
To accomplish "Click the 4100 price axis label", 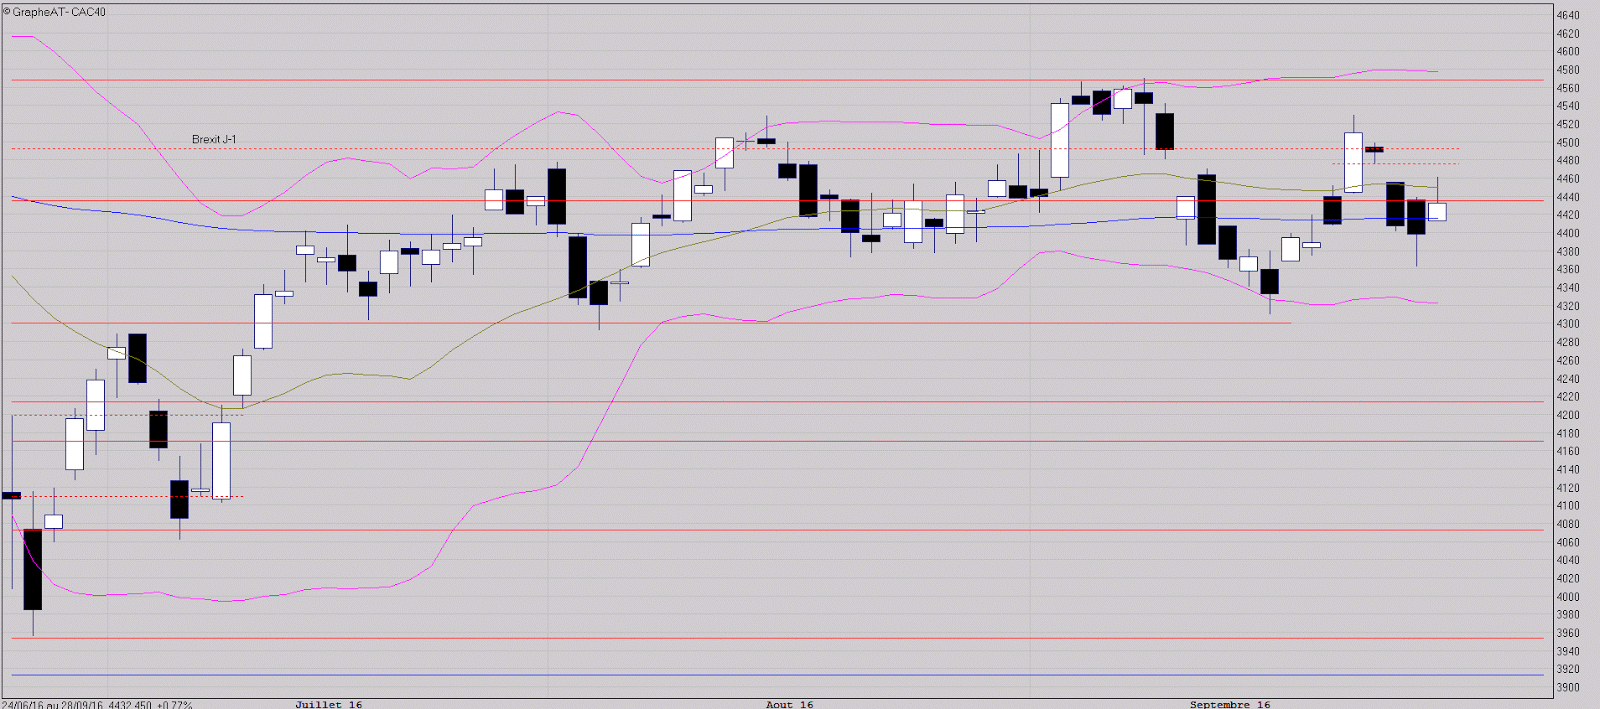I will [1568, 506].
